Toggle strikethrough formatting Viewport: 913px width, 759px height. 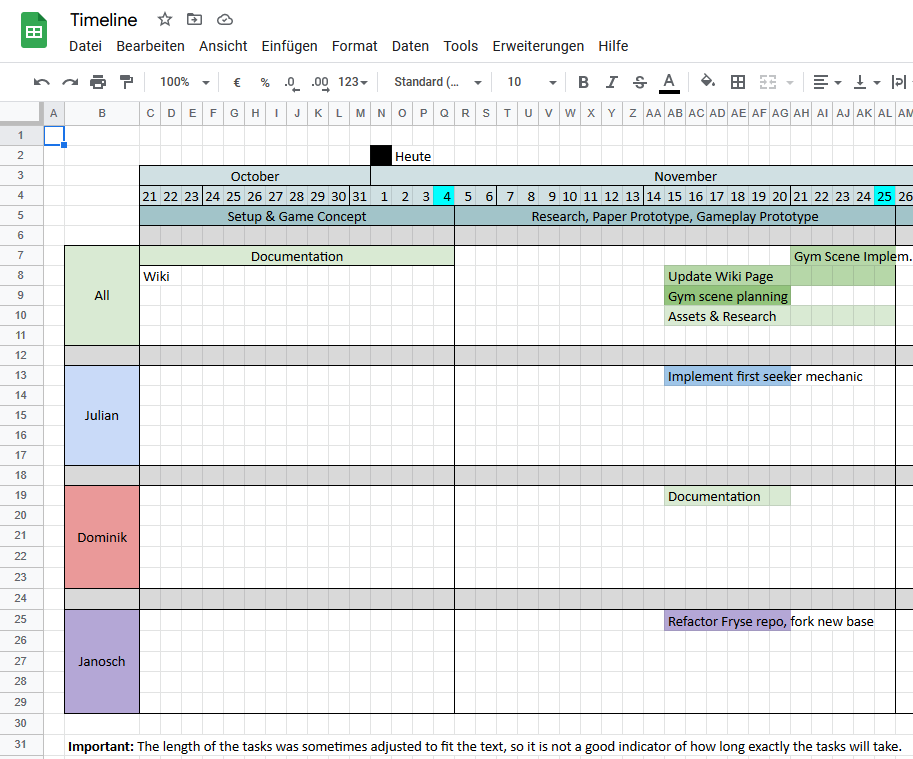[640, 82]
